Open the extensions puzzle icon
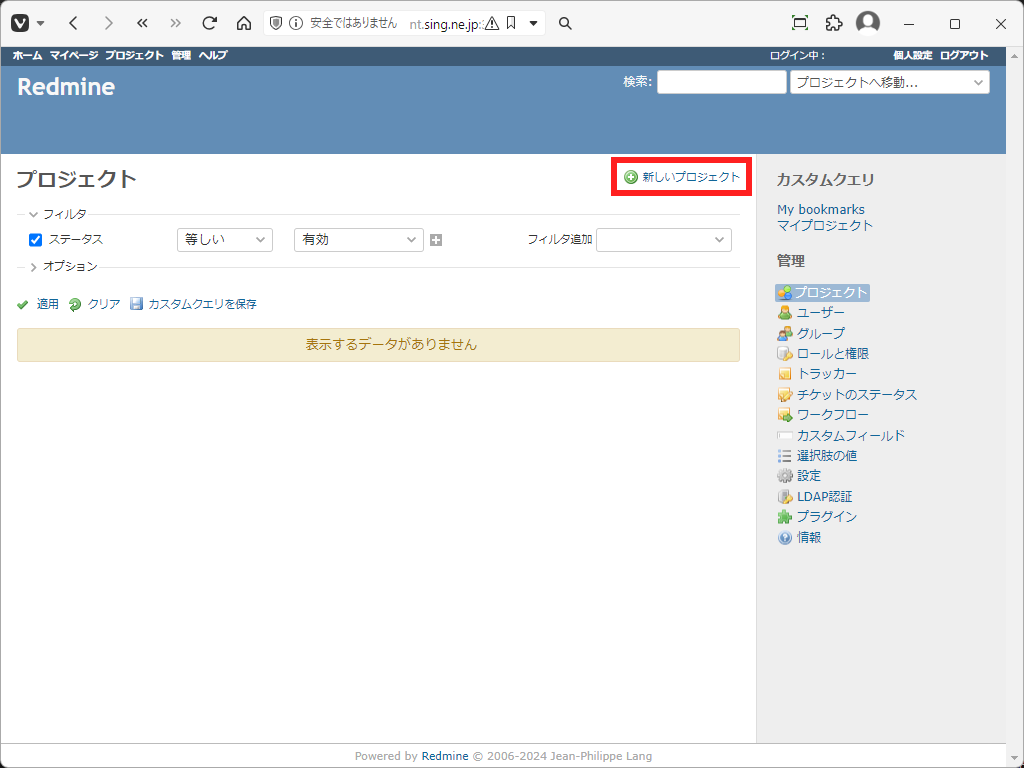 pos(834,23)
